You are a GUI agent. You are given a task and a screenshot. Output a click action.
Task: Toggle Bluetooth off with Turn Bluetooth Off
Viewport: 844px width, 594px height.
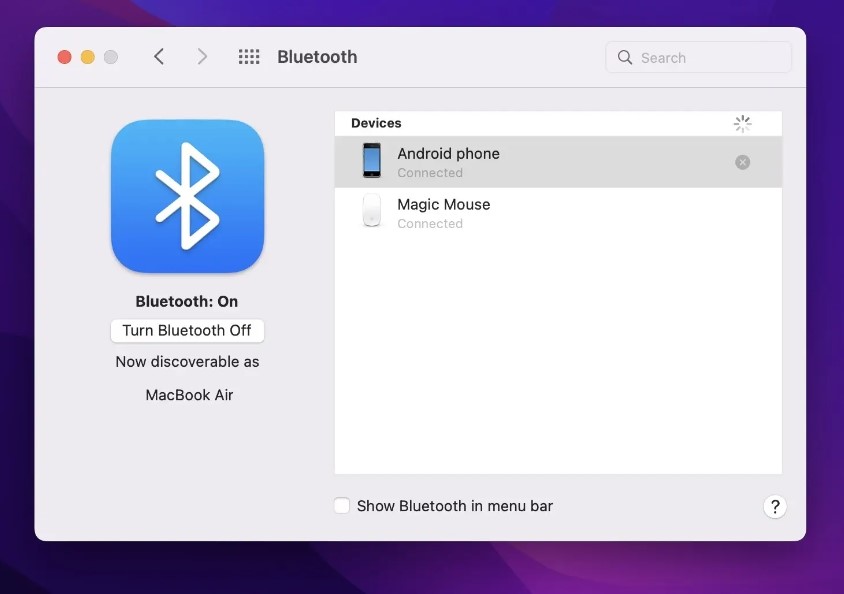tap(187, 330)
